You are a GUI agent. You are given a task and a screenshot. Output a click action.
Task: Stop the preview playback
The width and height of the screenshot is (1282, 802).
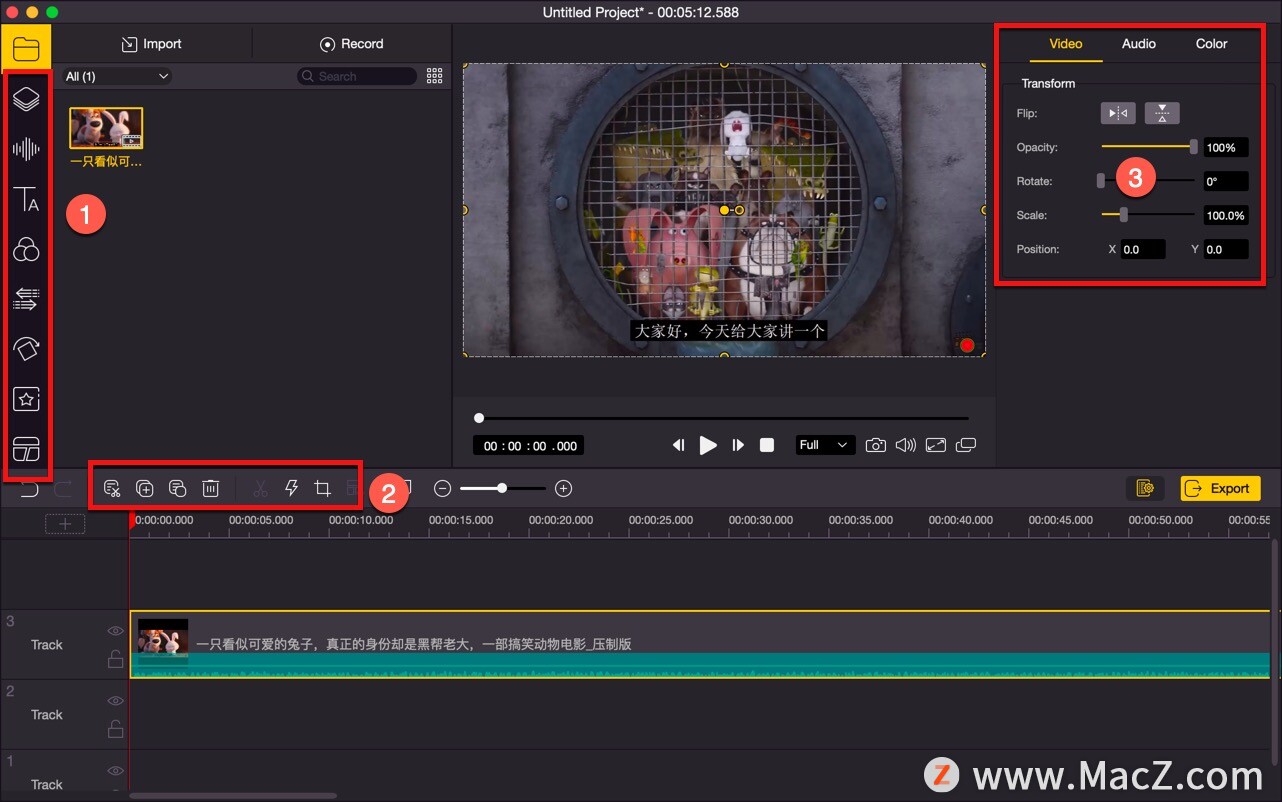[x=767, y=445]
